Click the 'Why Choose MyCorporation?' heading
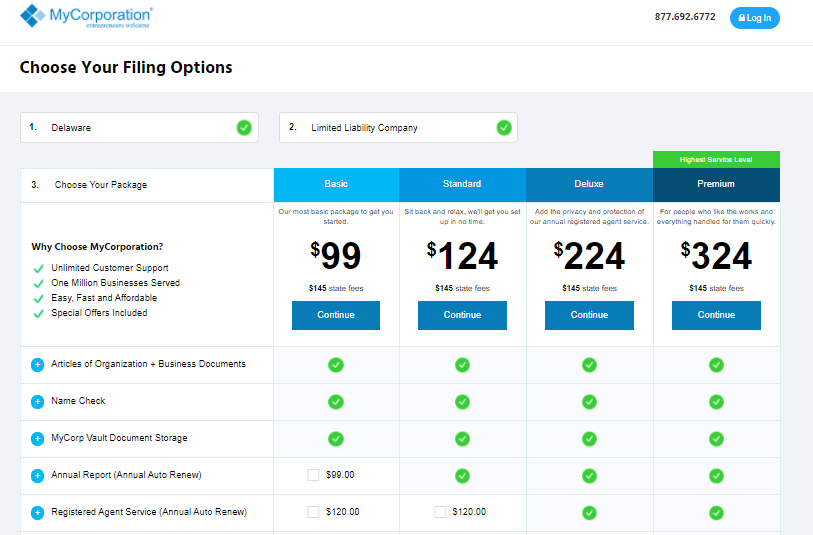This screenshot has height=535, width=813. click(x=97, y=247)
